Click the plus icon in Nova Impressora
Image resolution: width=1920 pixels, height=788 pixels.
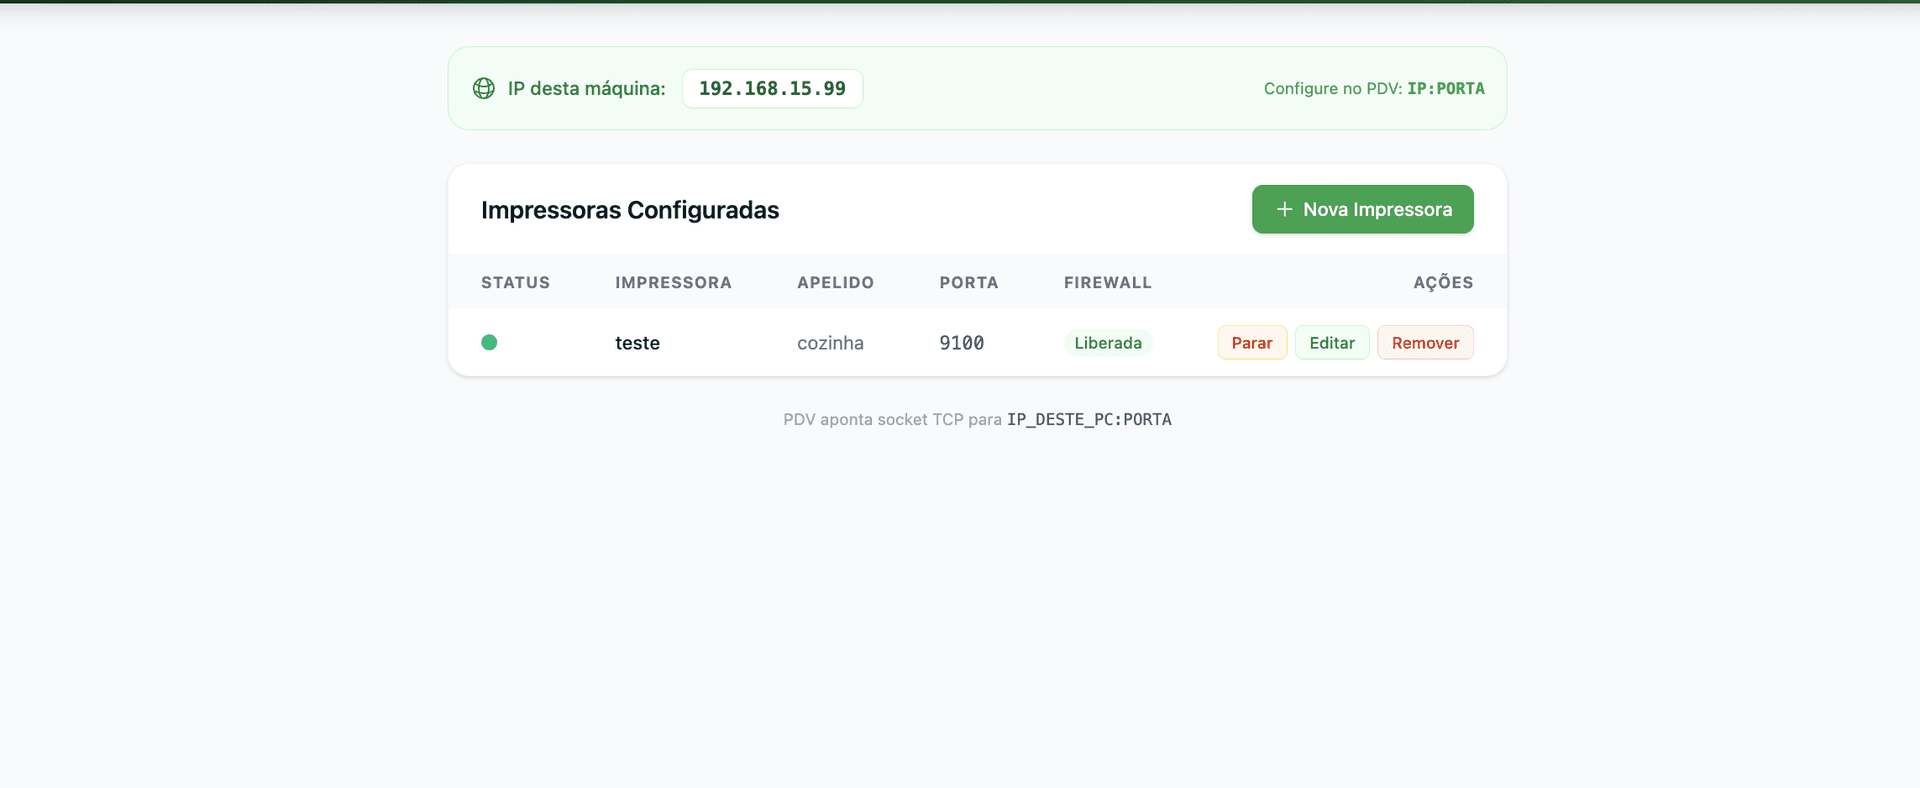coord(1285,209)
